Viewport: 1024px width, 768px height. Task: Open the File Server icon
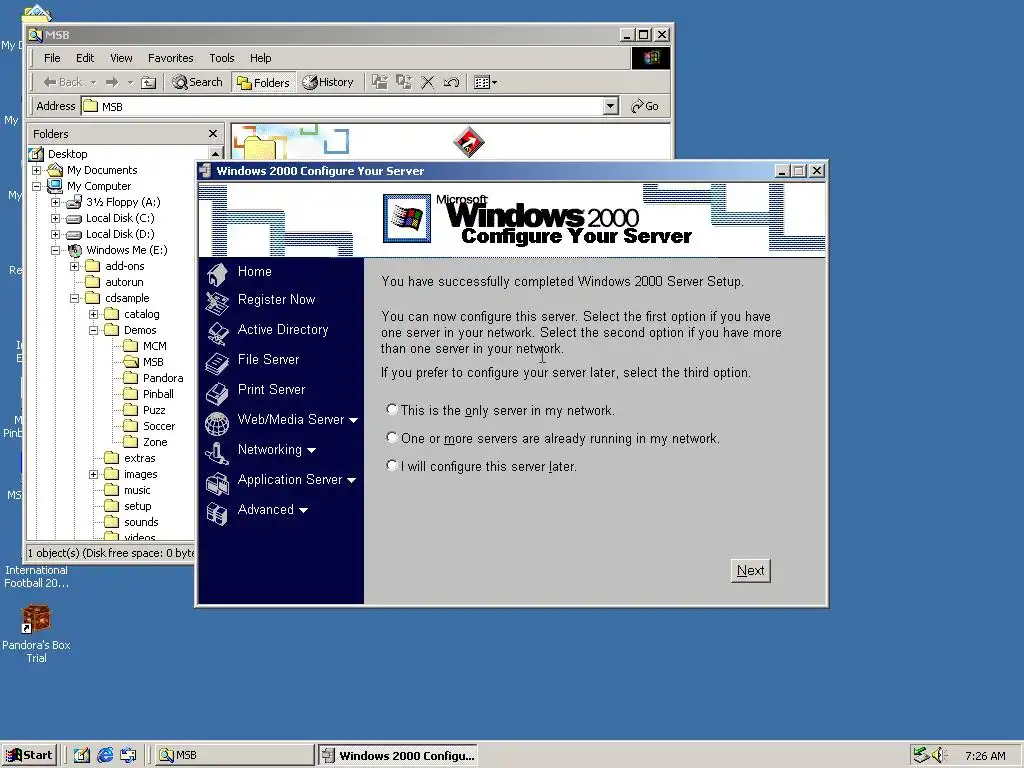pyautogui.click(x=217, y=363)
